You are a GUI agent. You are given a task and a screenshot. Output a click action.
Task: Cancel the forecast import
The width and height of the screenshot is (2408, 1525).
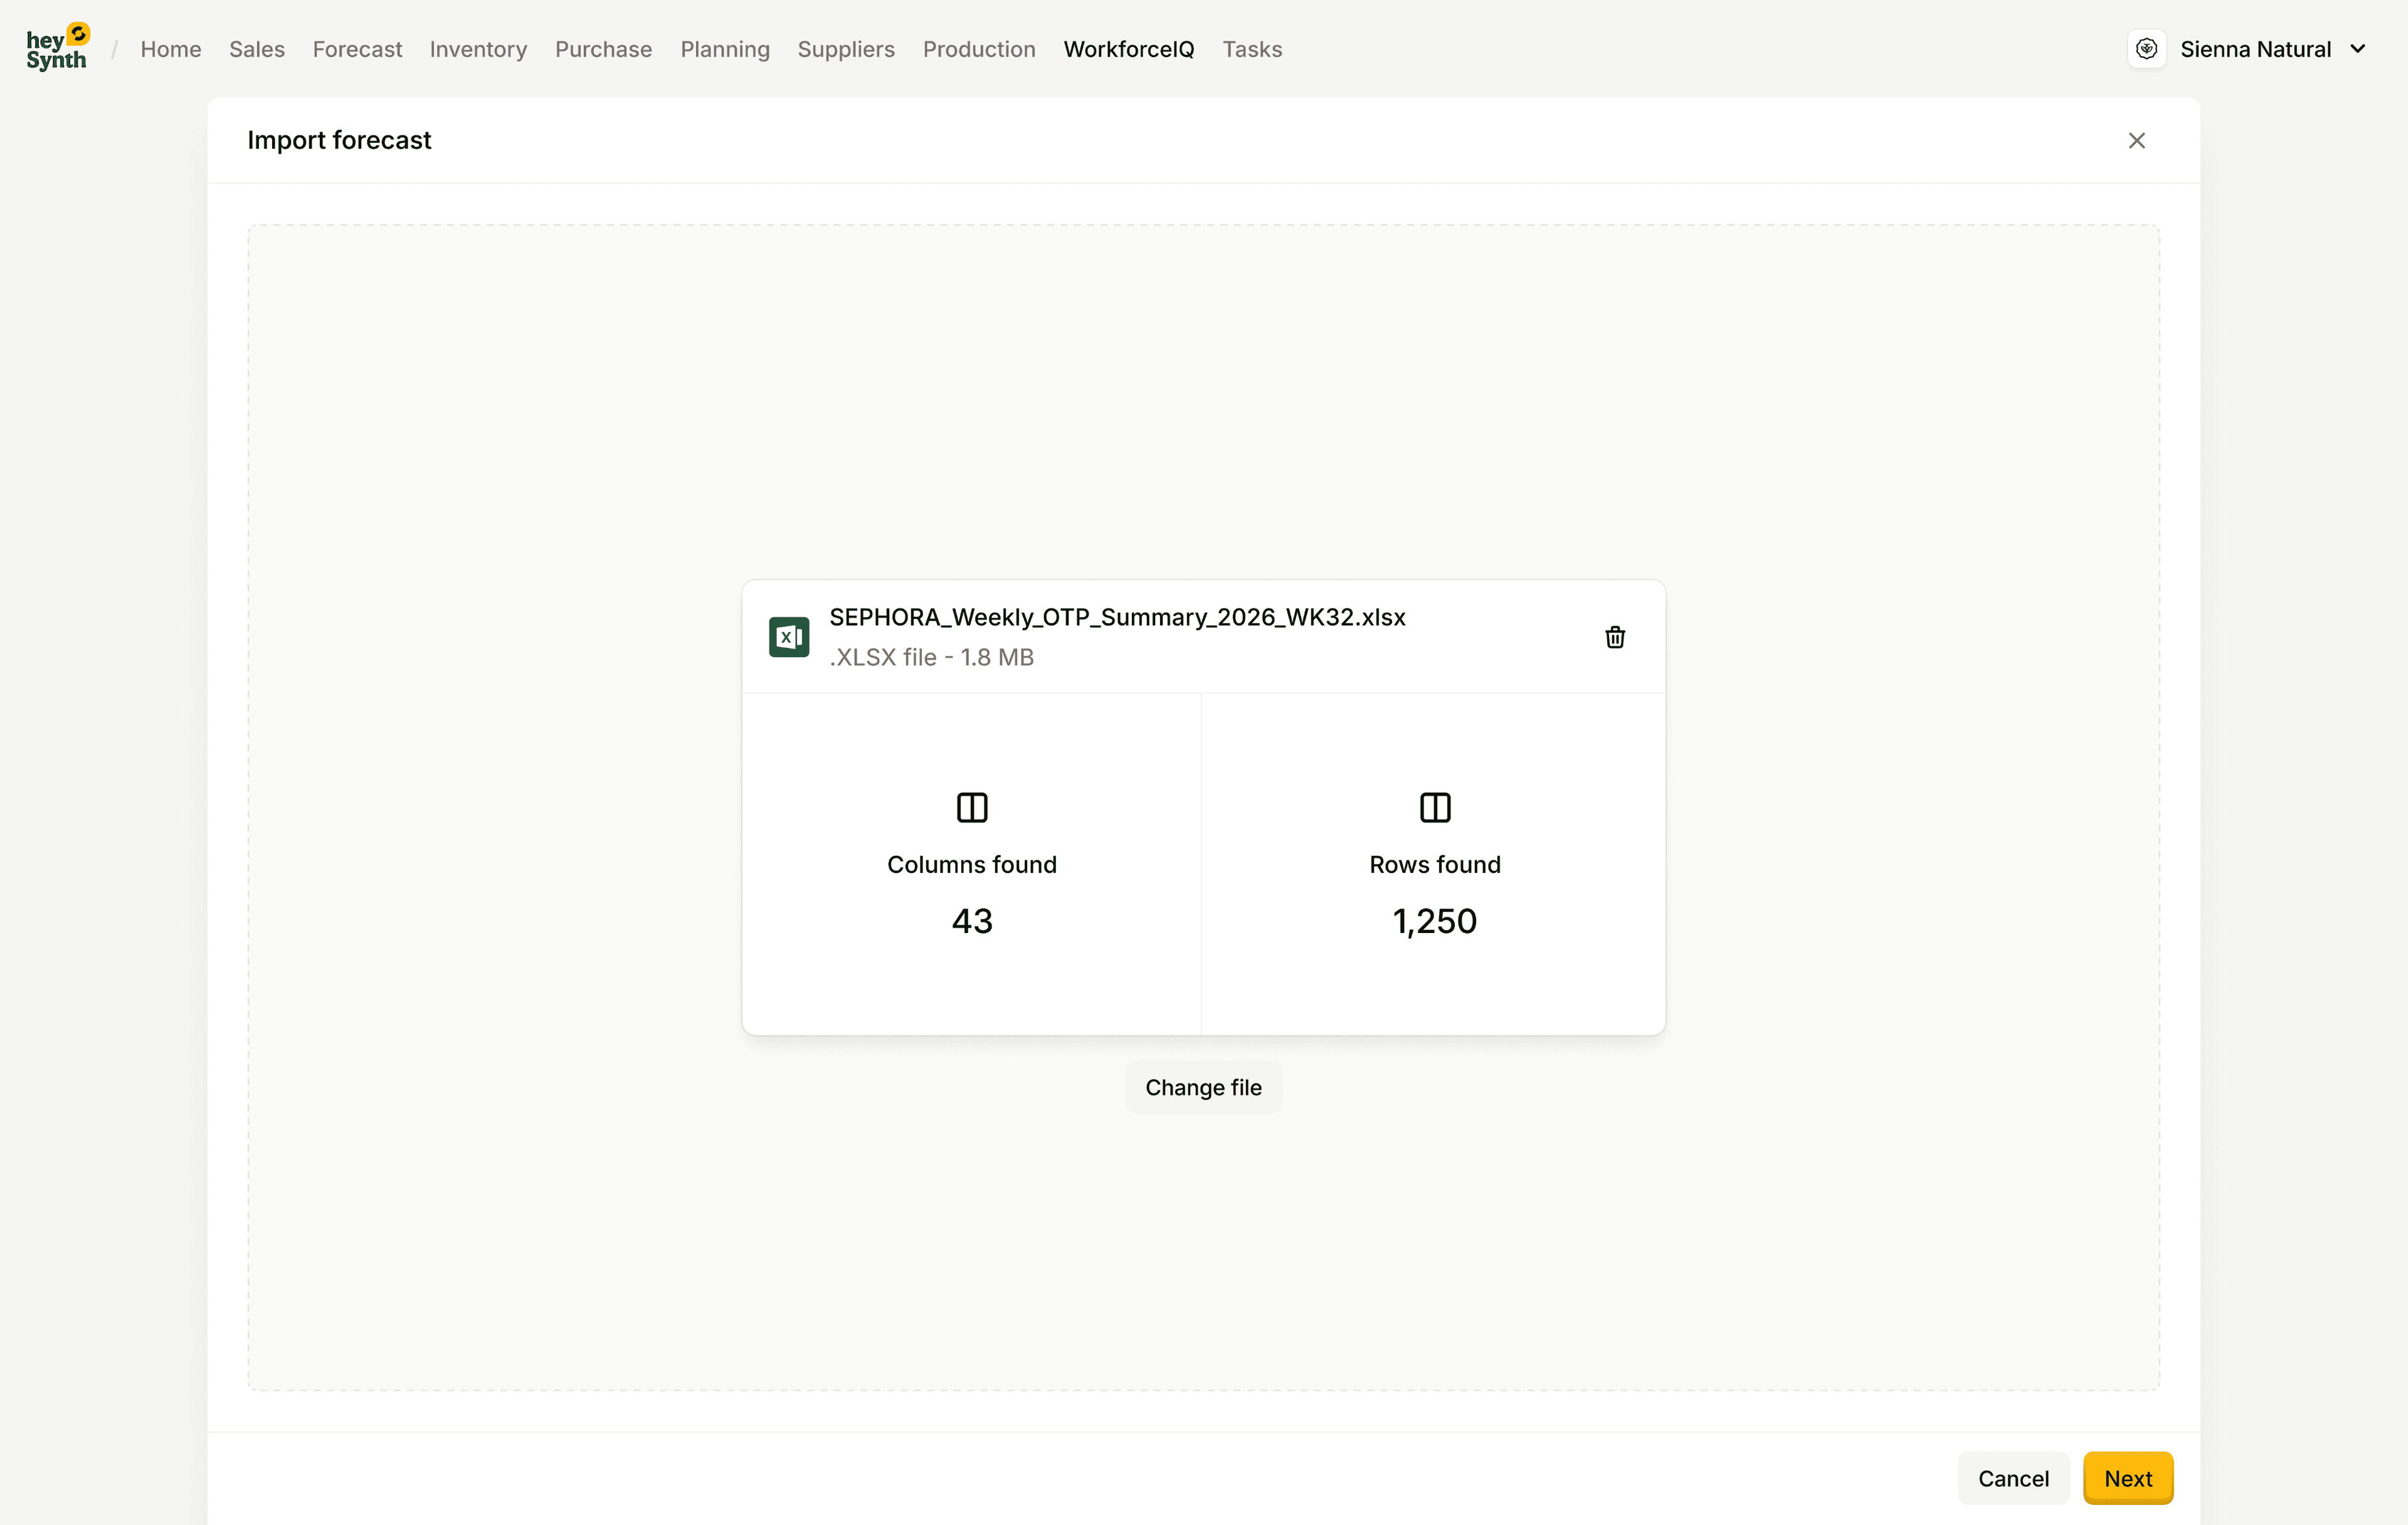pos(2012,1477)
